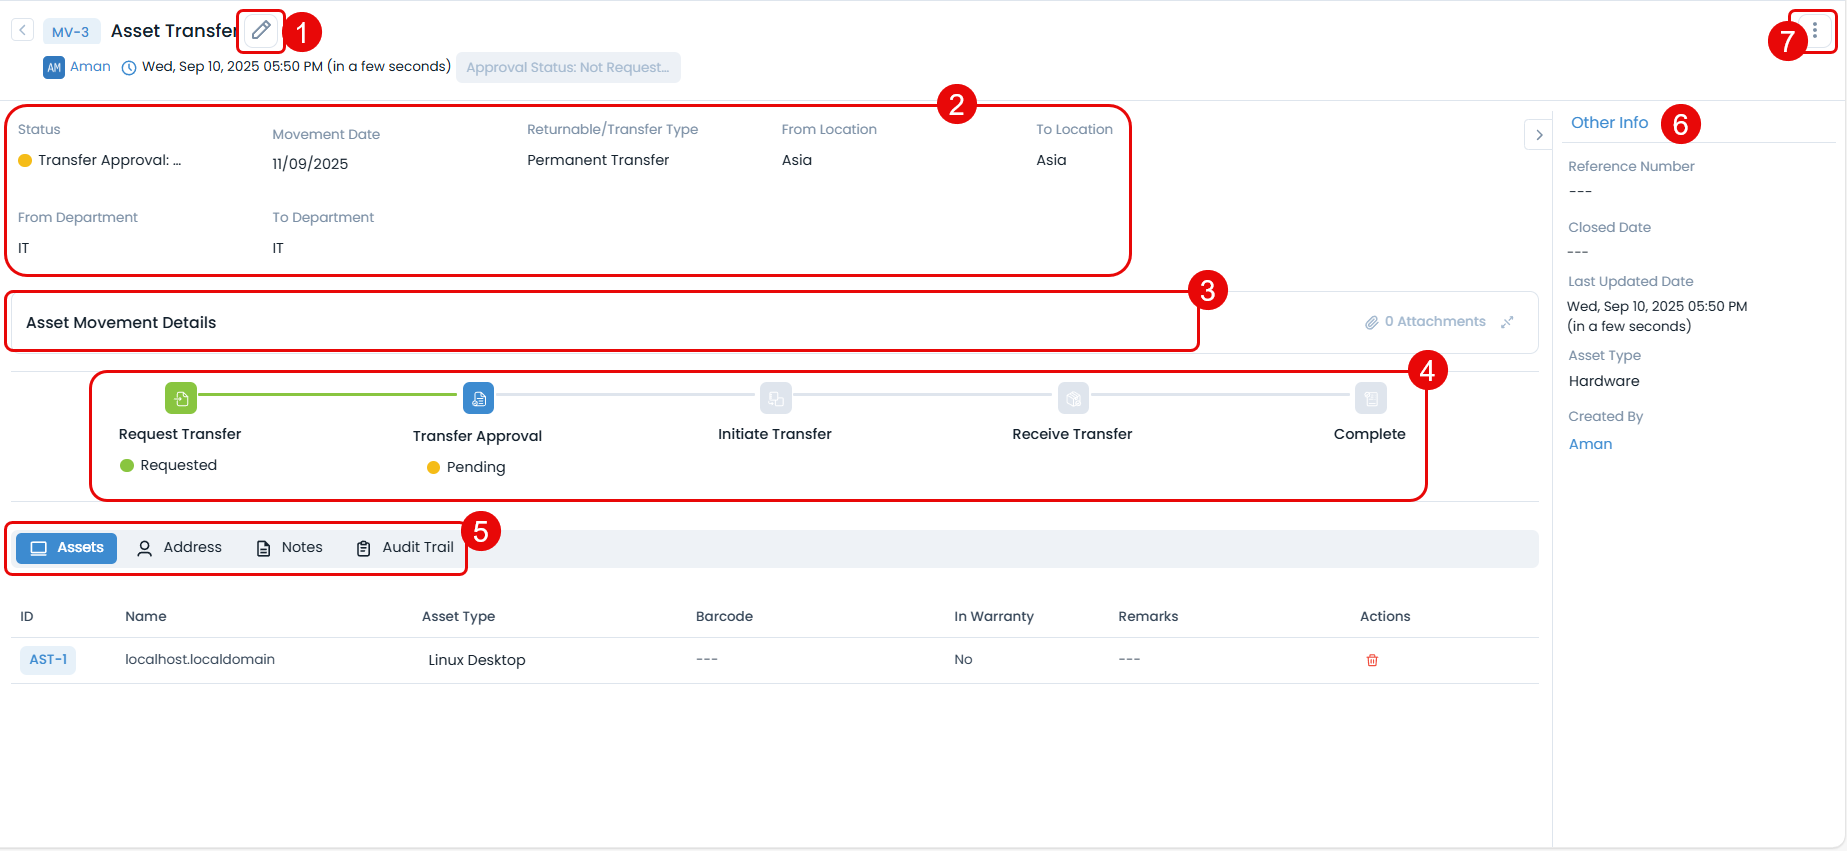Click the Name column header
Screen dimensions: 1847x851
[146, 616]
